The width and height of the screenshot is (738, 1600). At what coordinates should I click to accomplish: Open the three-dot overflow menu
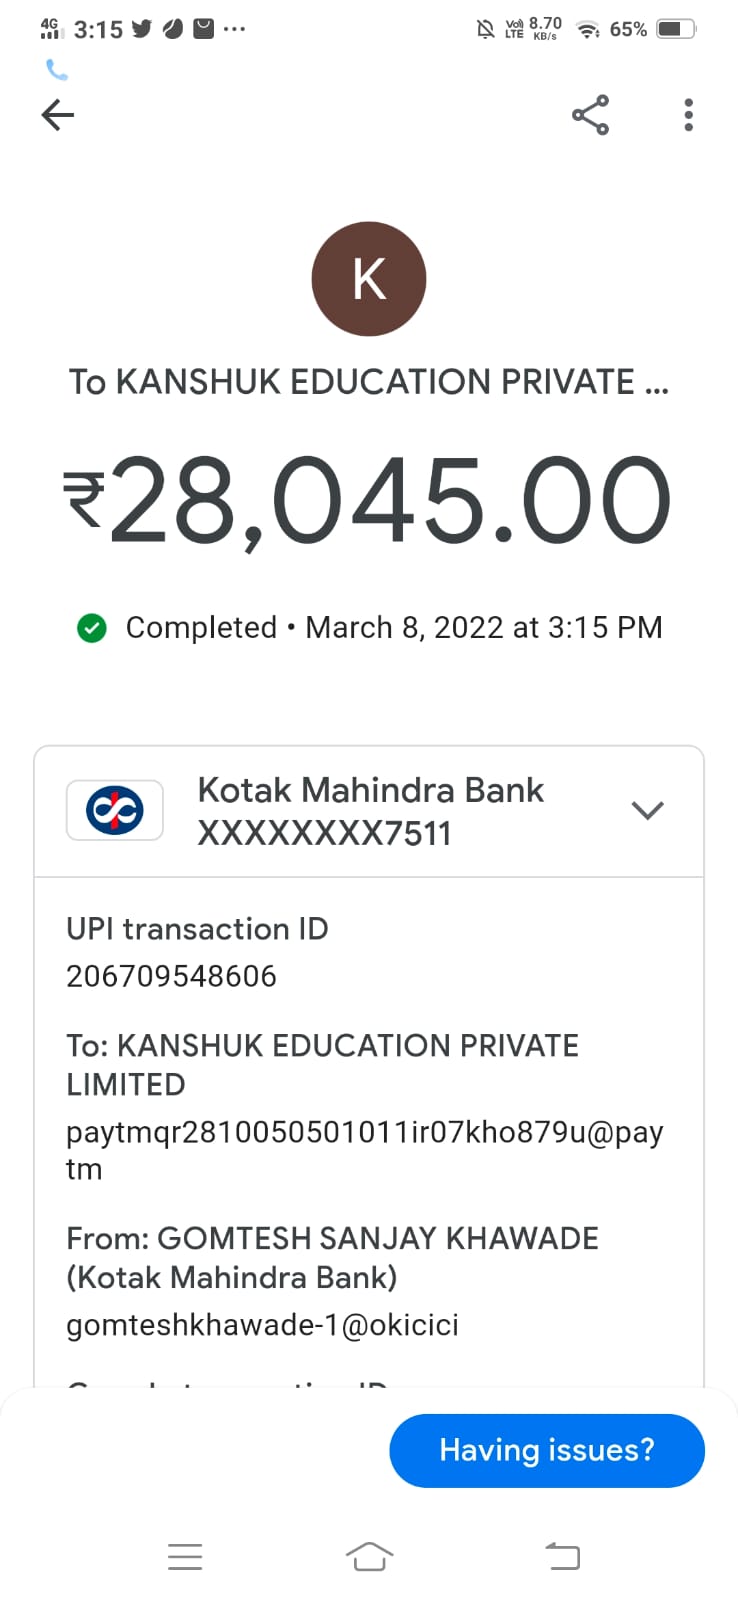(x=688, y=115)
